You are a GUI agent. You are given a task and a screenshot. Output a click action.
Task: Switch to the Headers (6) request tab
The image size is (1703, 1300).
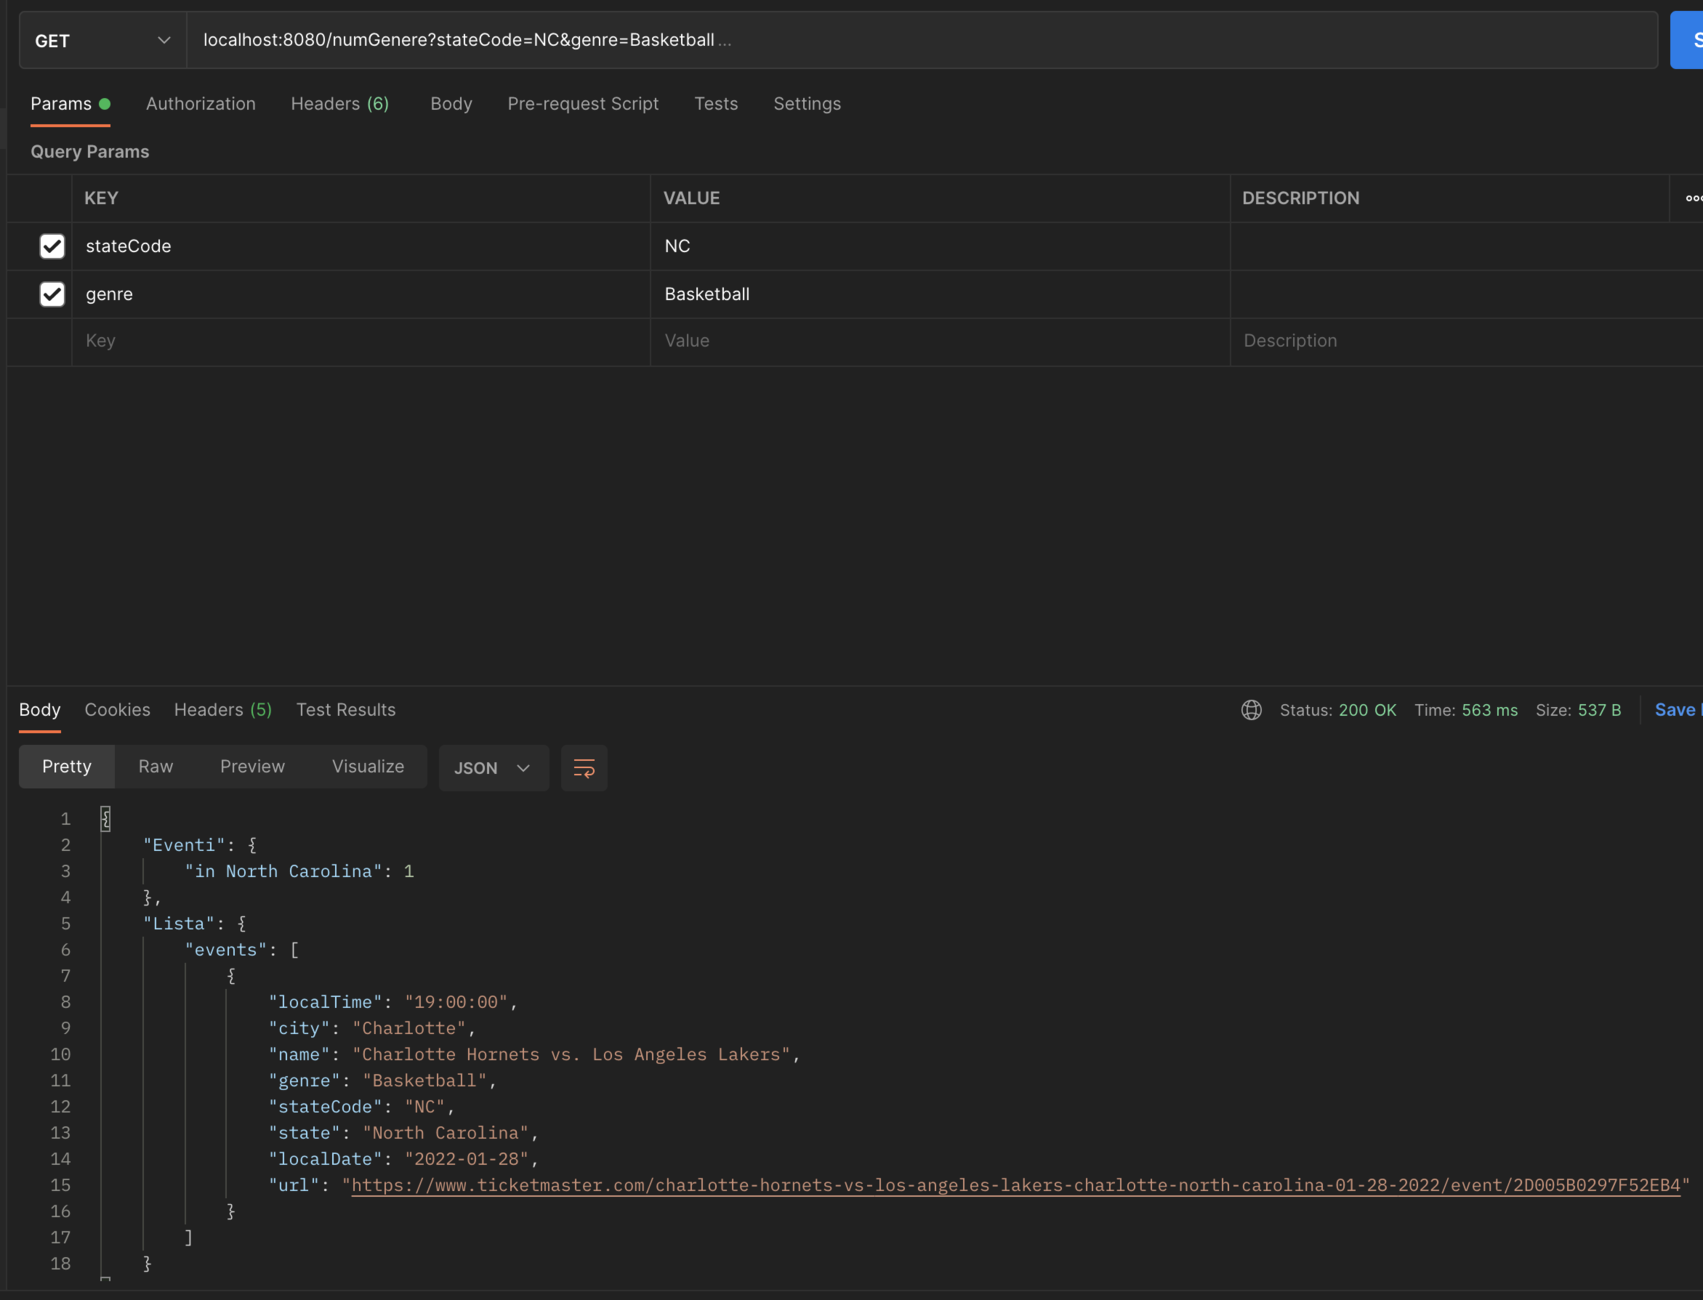coord(339,104)
